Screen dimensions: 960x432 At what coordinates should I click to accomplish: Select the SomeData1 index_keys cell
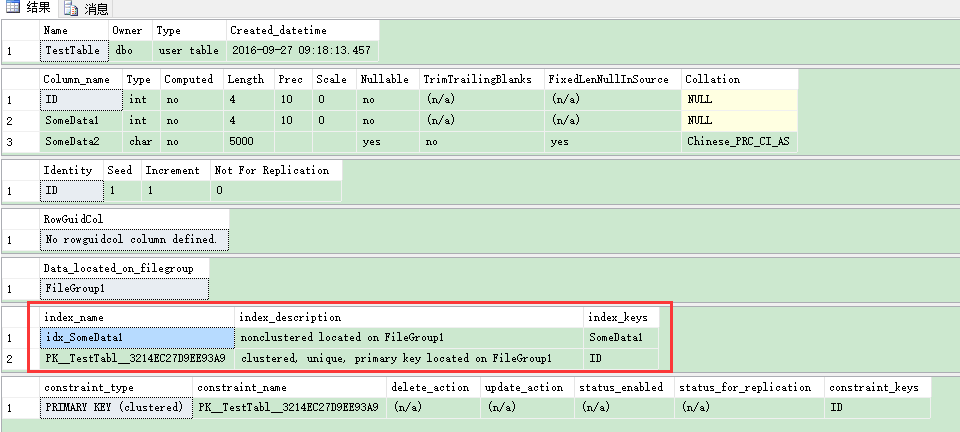(x=621, y=338)
